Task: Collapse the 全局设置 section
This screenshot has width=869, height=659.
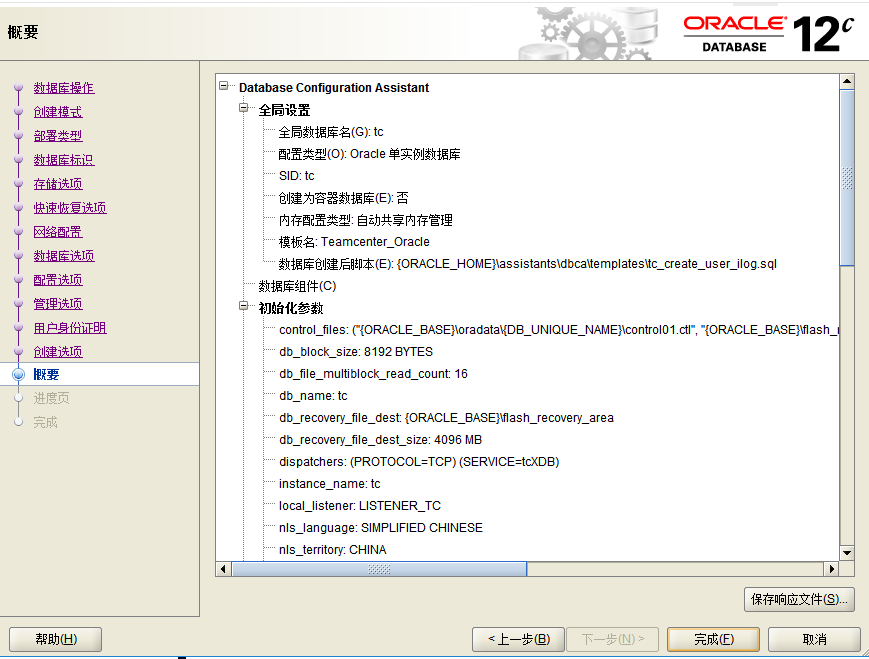Action: (x=242, y=107)
